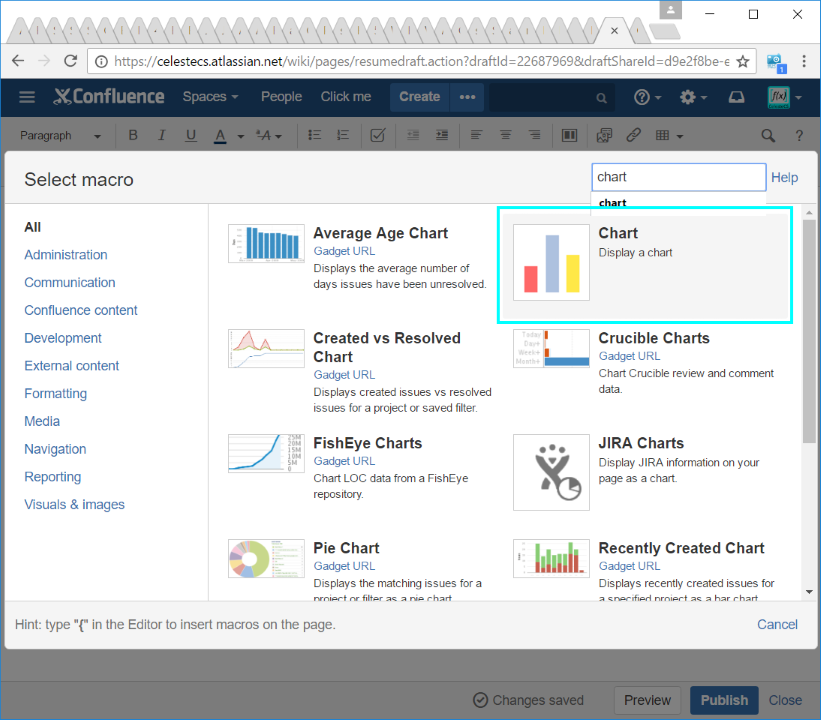
Task: Preview the page draft
Action: pos(647,700)
